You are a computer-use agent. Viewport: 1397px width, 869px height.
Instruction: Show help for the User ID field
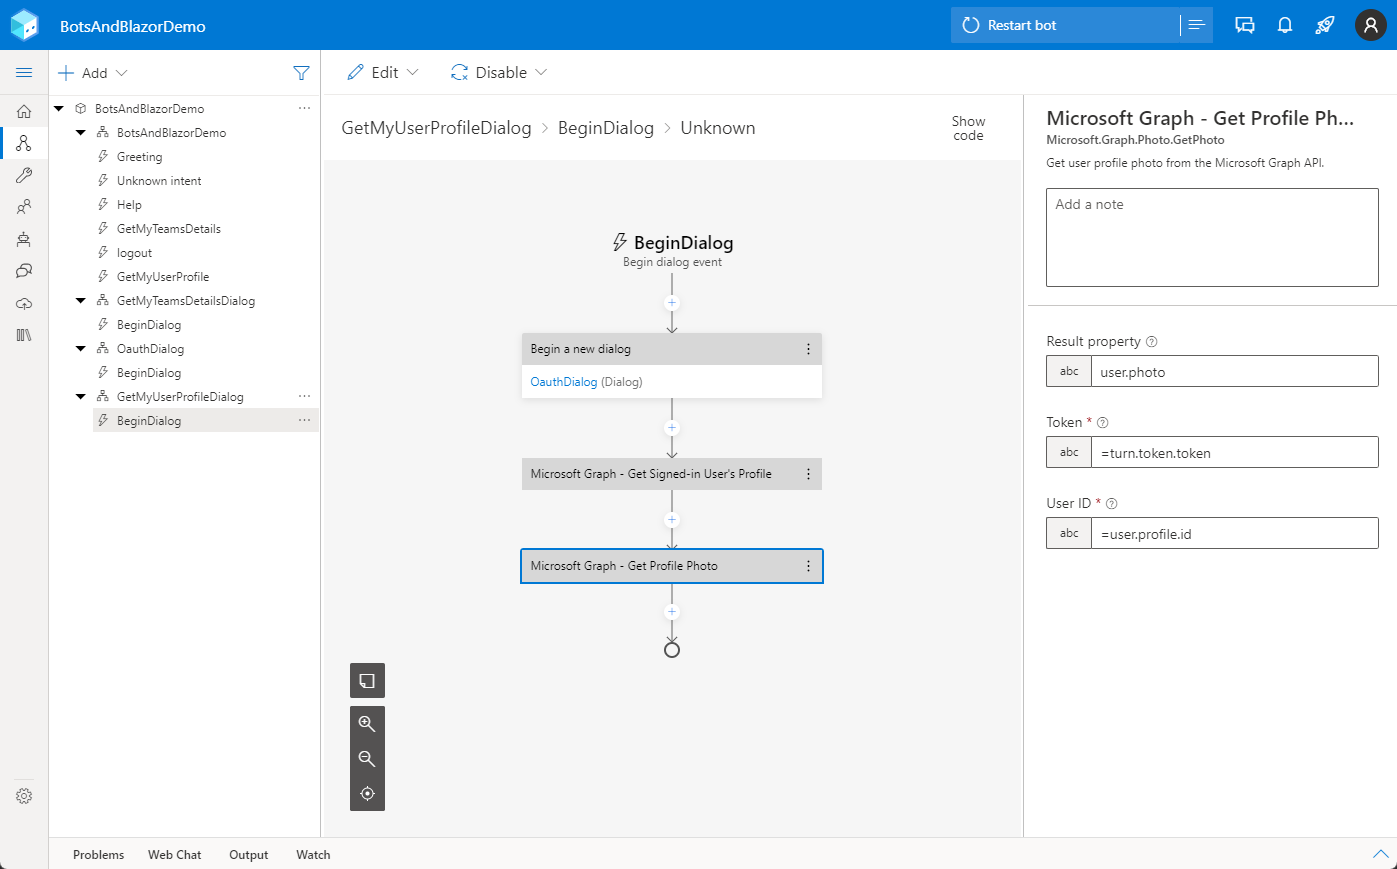(x=1112, y=504)
